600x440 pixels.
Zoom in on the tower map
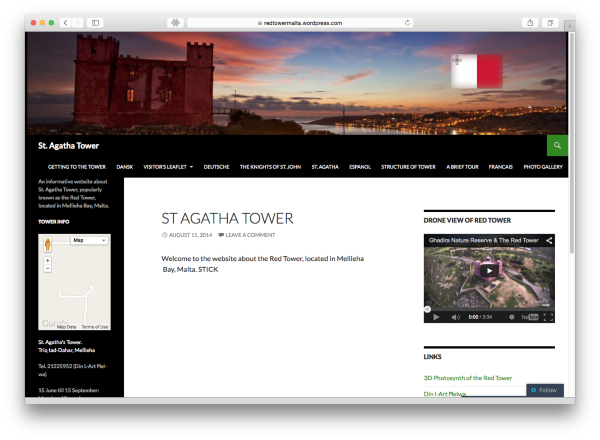[x=47, y=260]
